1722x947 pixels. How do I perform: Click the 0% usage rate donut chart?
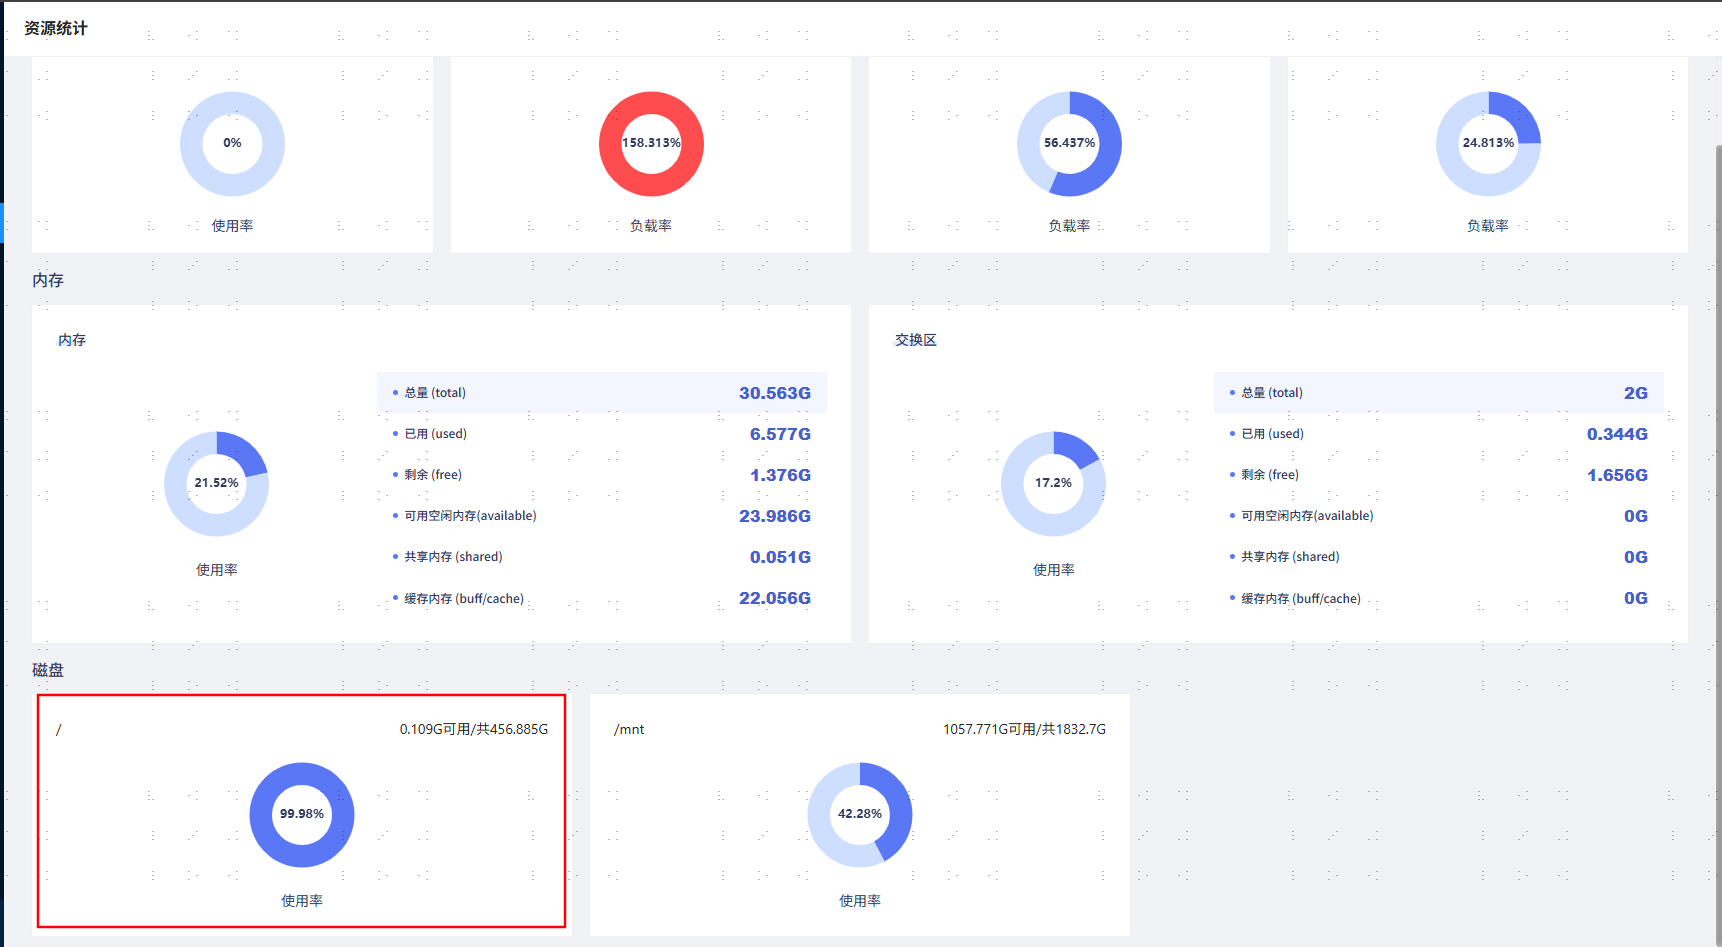(x=232, y=144)
